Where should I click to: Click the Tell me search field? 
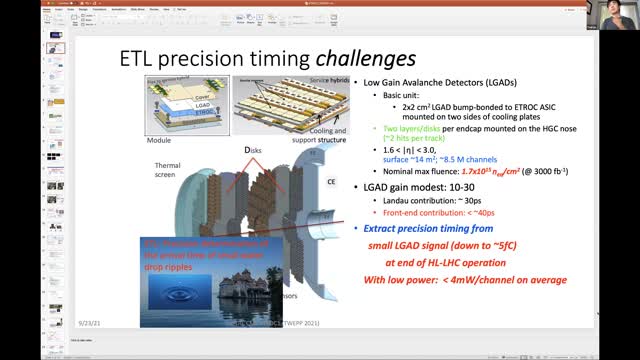(181, 9)
